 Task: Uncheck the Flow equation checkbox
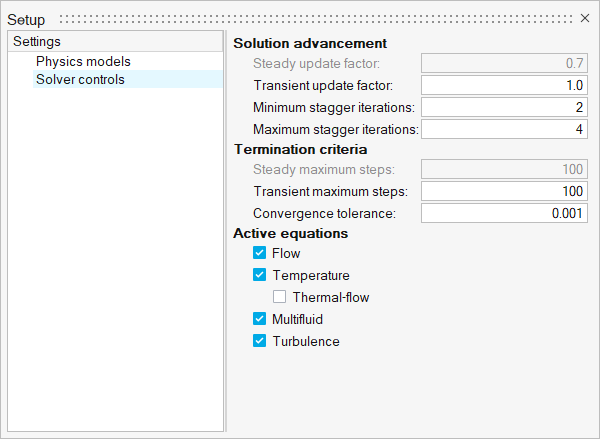point(260,254)
